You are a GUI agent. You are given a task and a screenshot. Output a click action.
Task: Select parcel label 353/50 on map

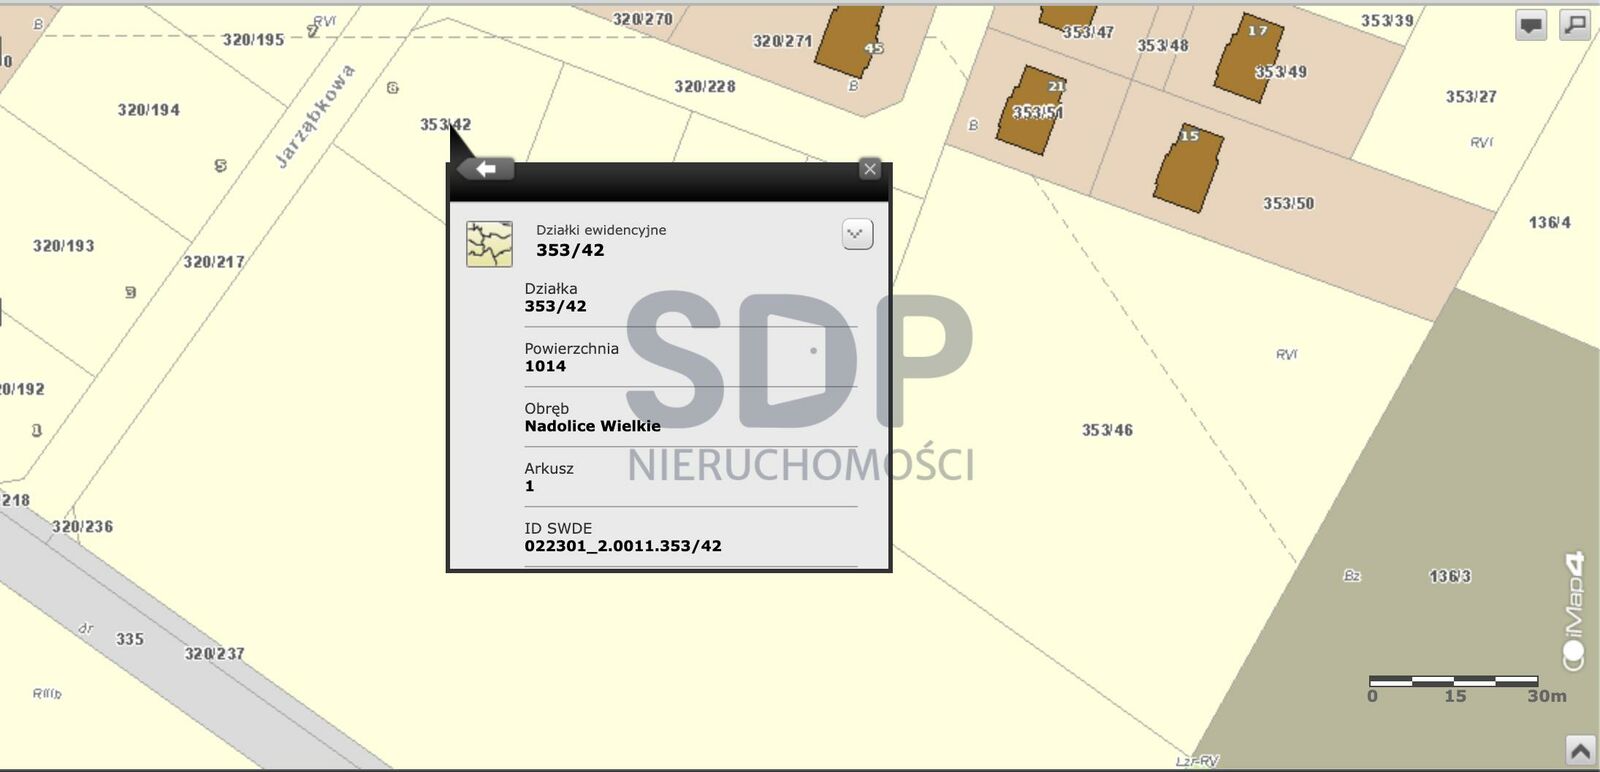(x=1288, y=203)
